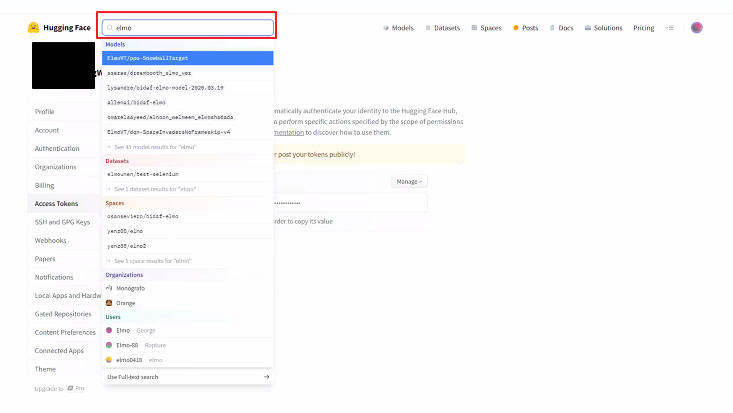Select ElmoVT/ppo-SnowballTarget model result
Image resolution: width=733 pixels, height=413 pixels.
click(x=188, y=58)
